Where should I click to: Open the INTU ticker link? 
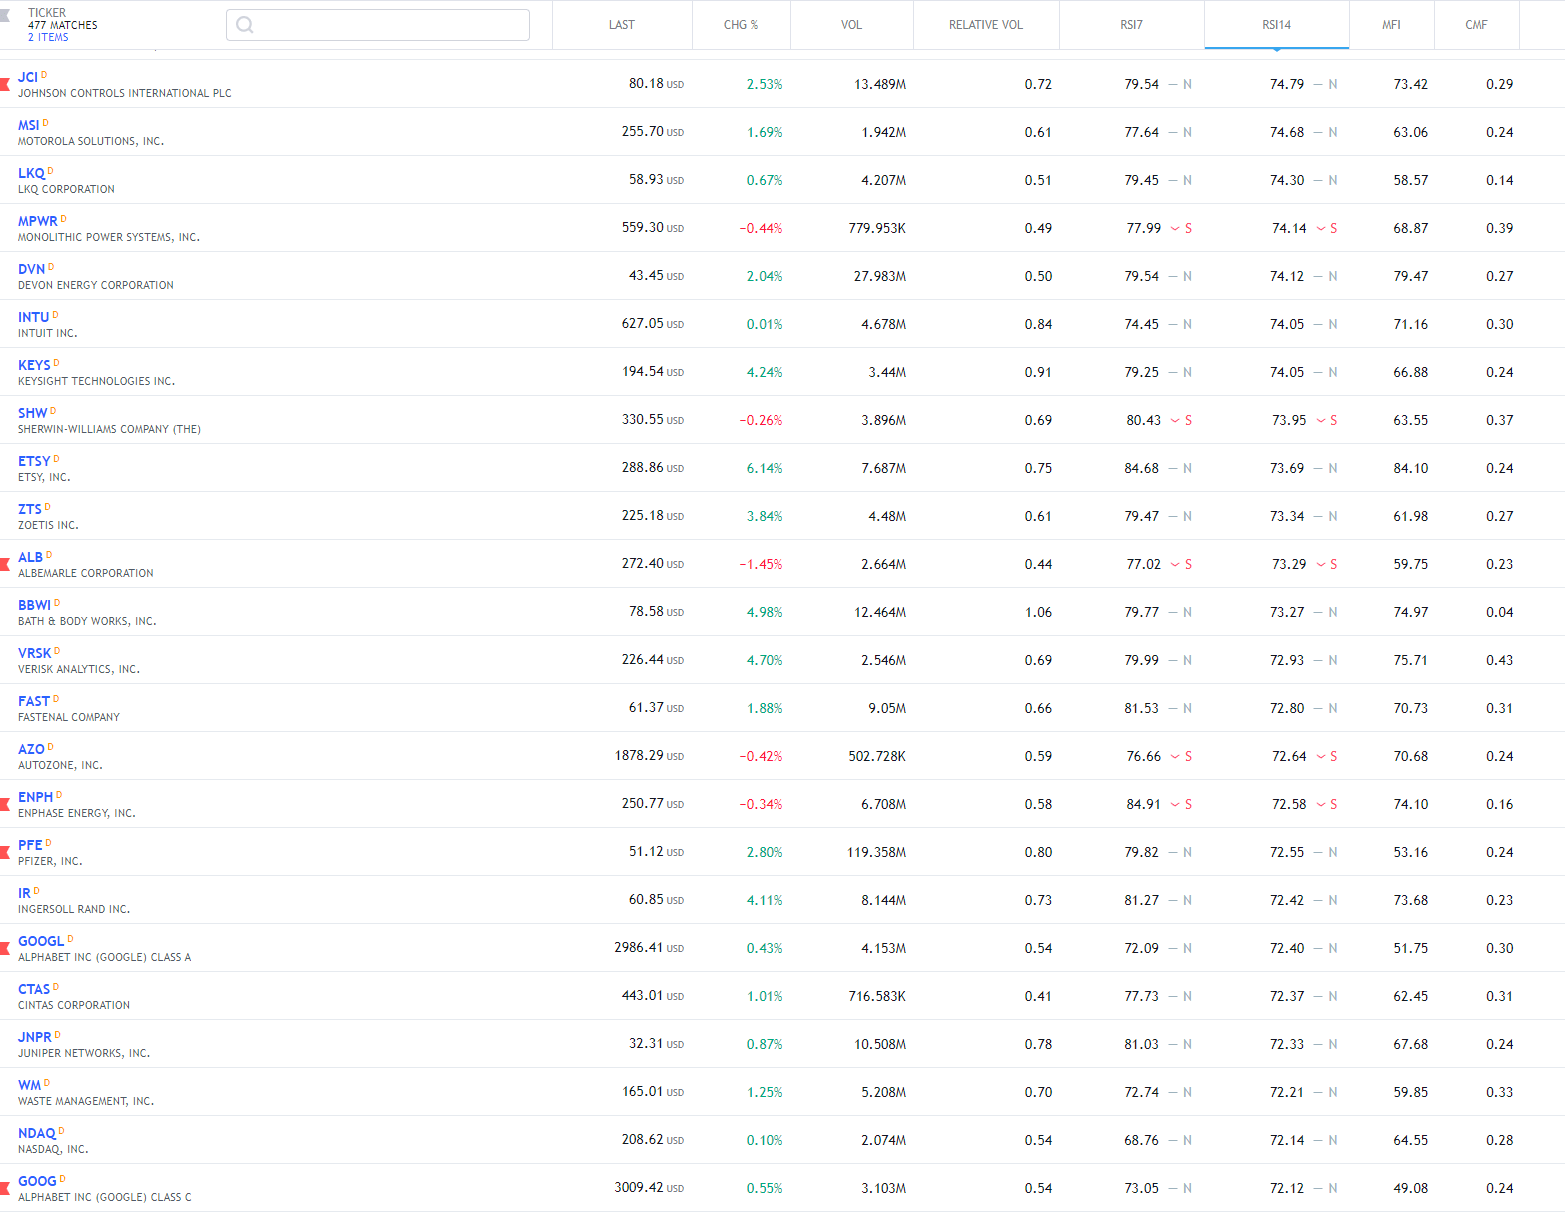click(33, 317)
